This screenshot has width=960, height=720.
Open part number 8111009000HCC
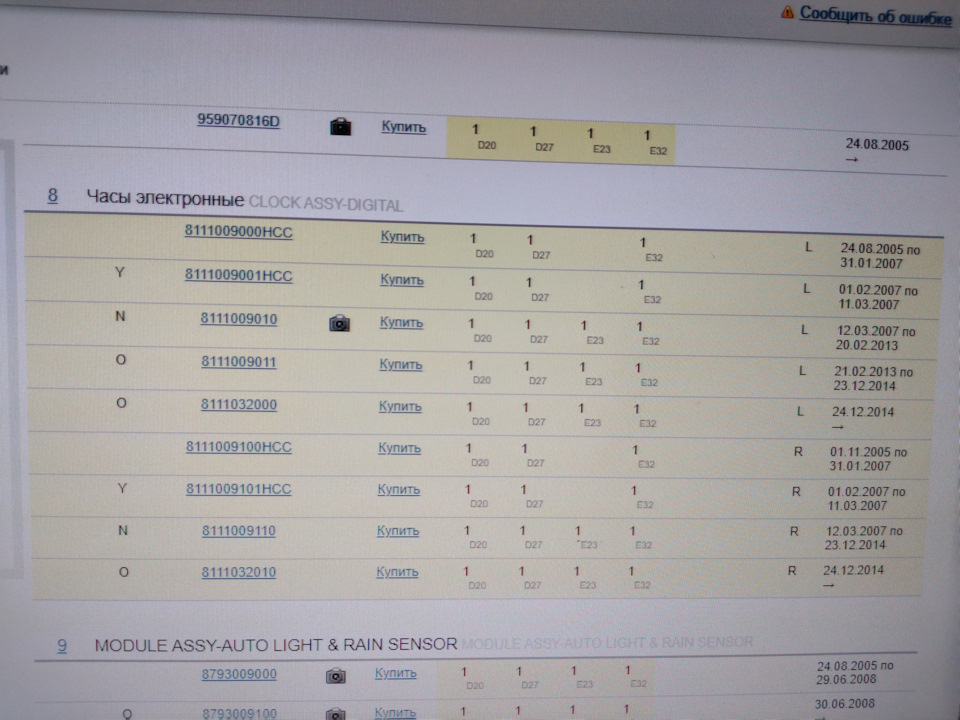239,231
